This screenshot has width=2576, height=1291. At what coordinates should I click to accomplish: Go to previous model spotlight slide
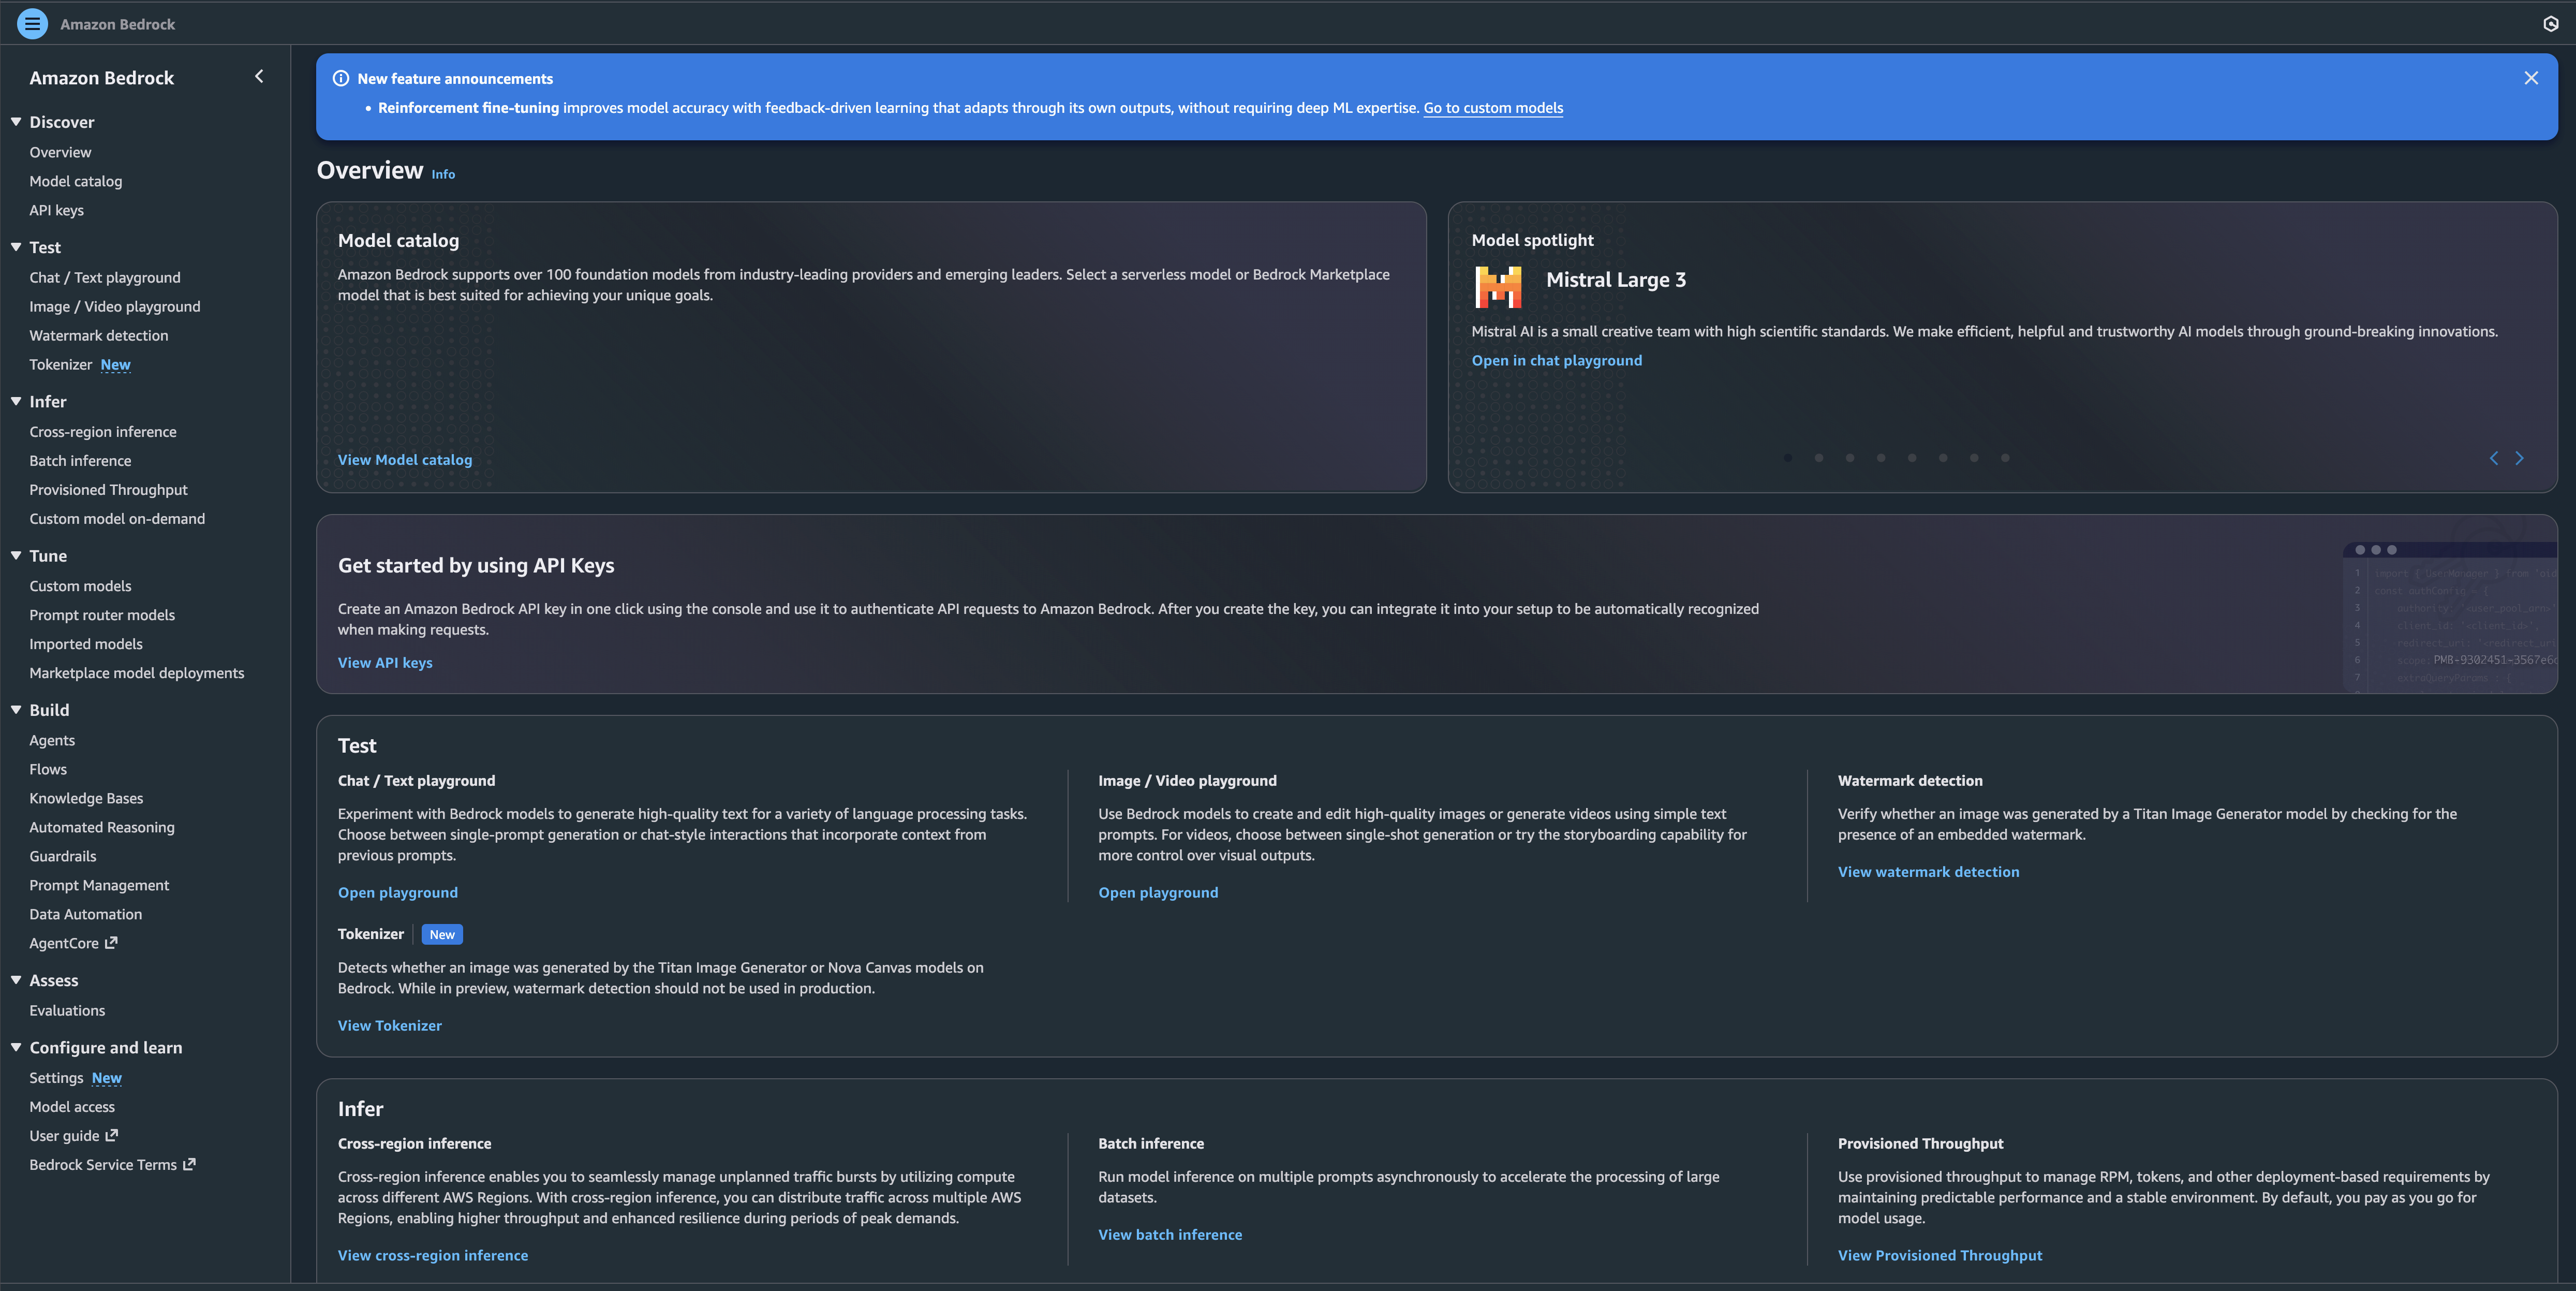pos(2493,458)
